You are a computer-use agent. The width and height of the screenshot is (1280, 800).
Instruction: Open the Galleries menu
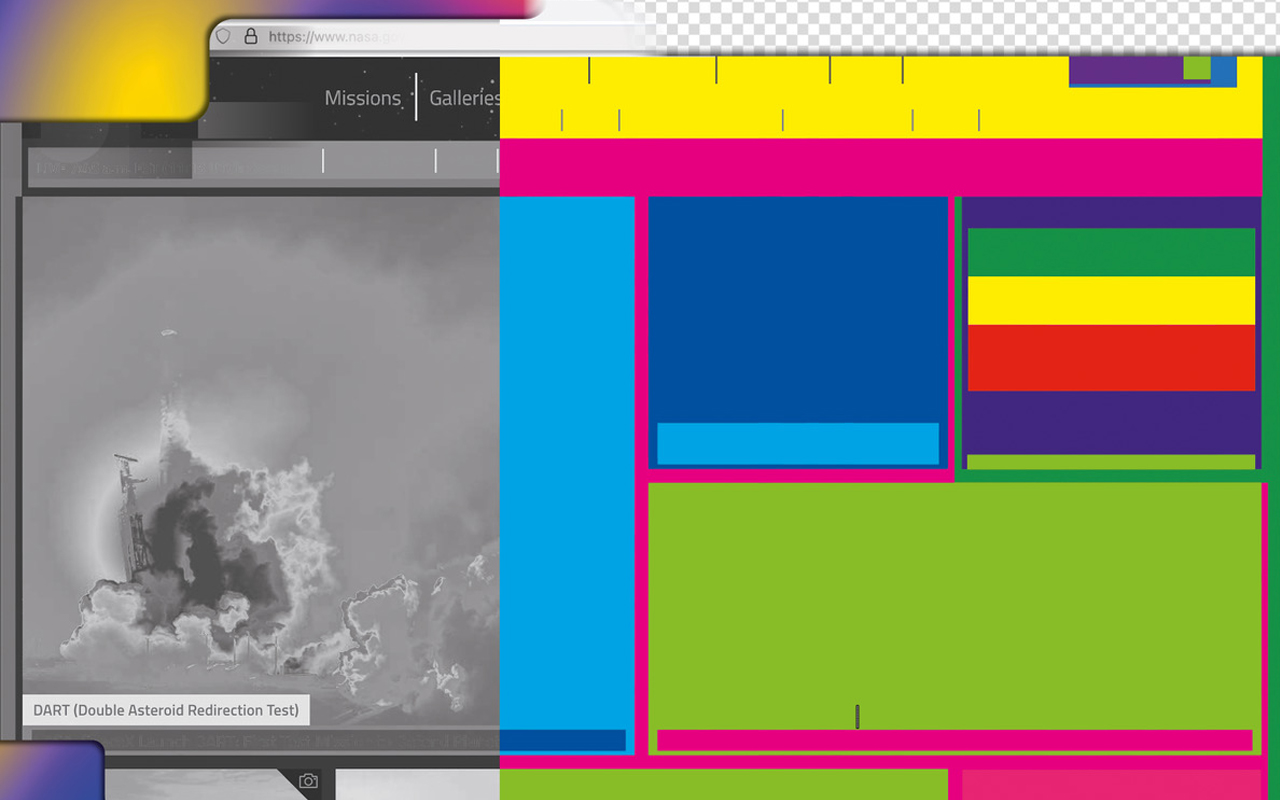[x=464, y=98]
